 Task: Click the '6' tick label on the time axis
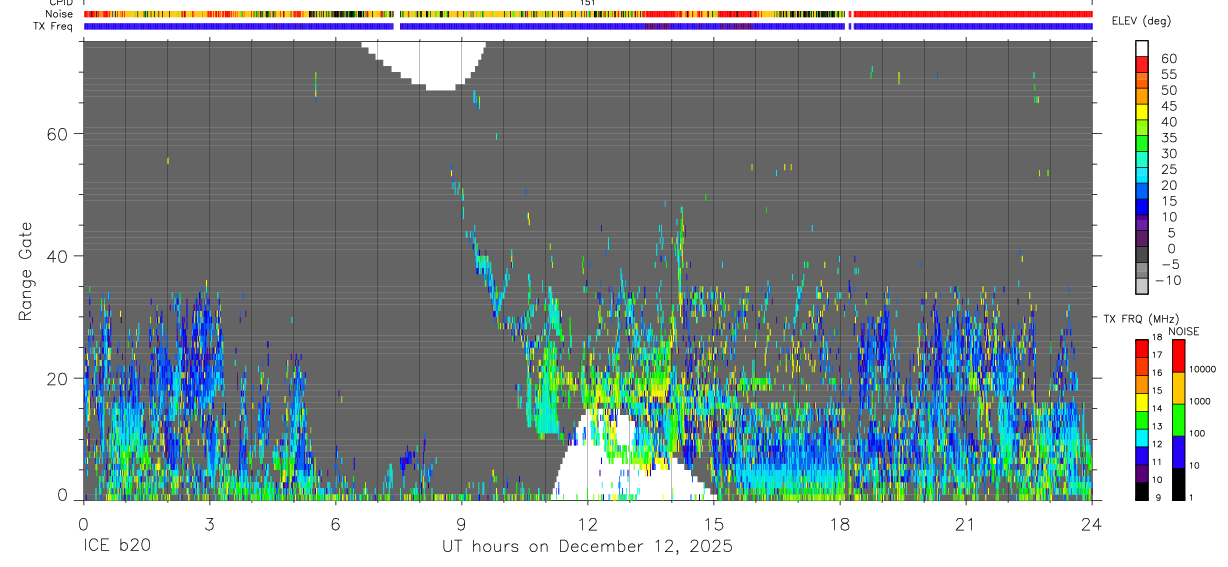point(335,524)
